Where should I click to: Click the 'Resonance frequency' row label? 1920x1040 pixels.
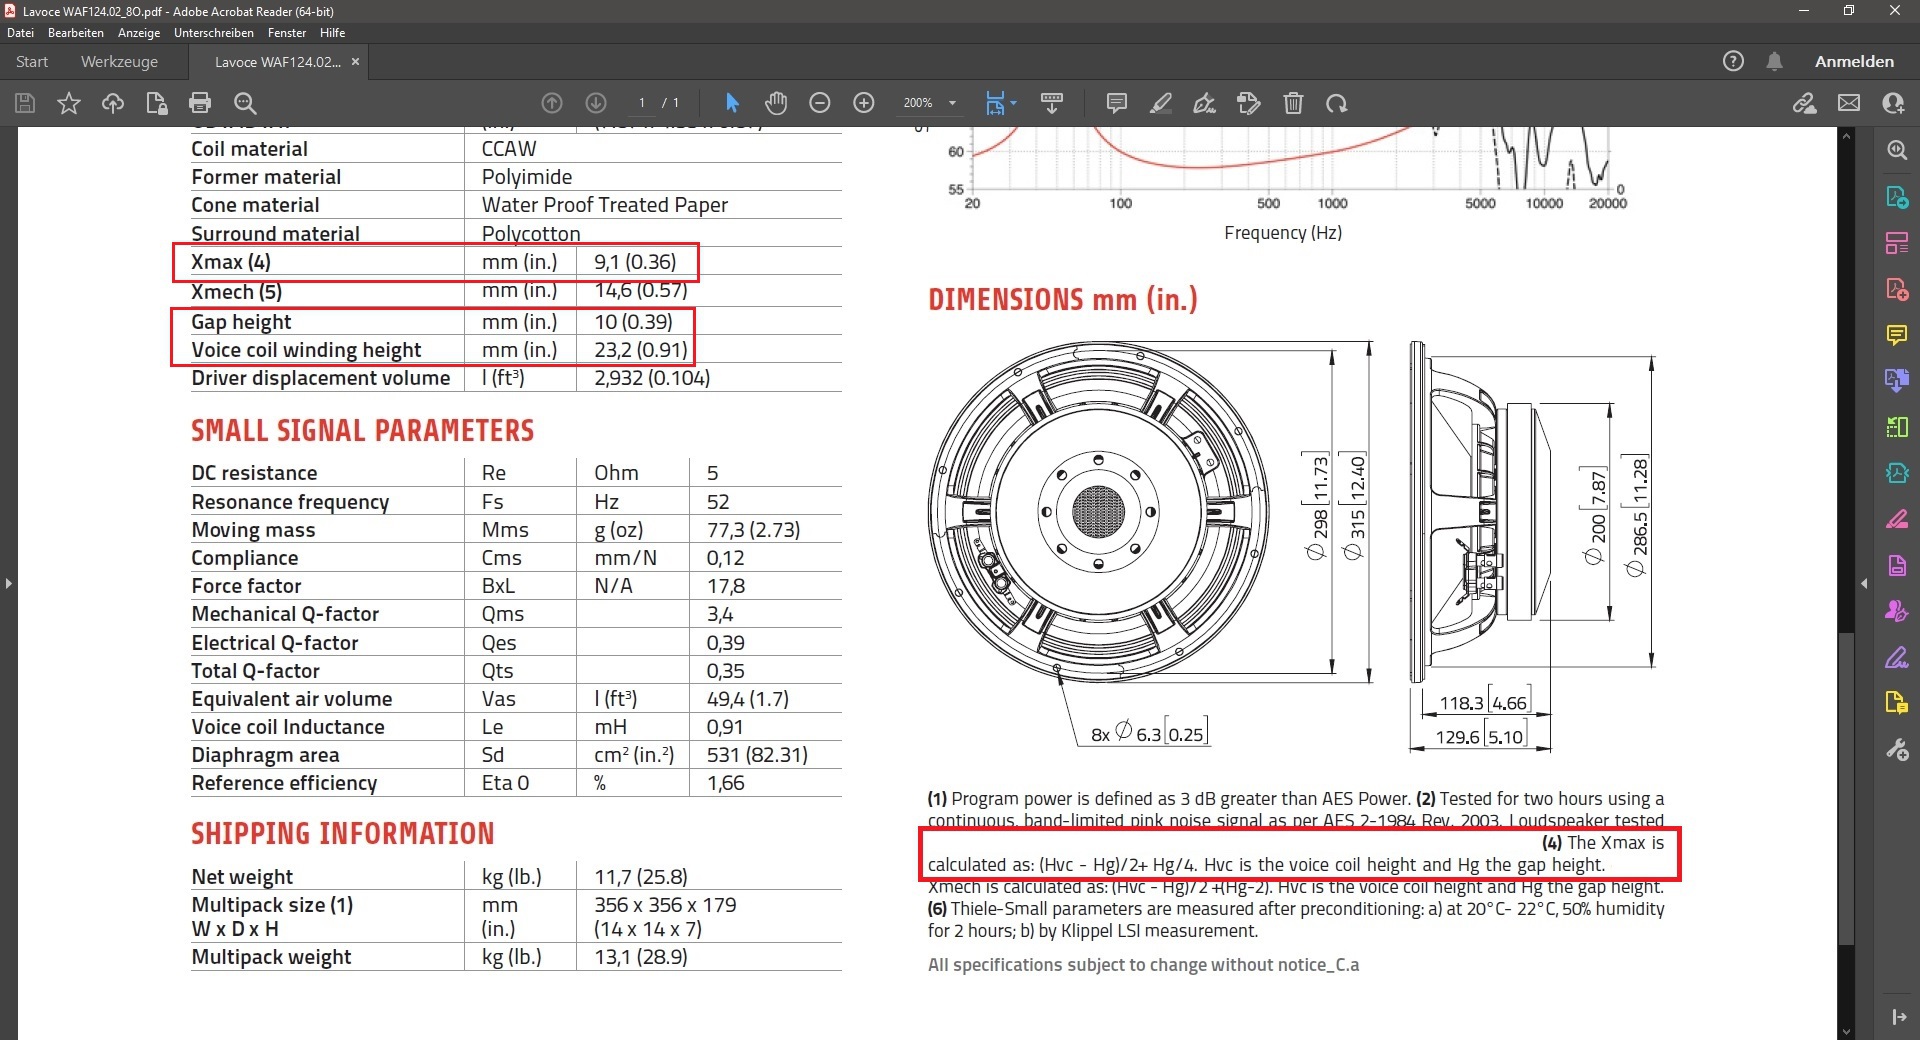point(290,502)
